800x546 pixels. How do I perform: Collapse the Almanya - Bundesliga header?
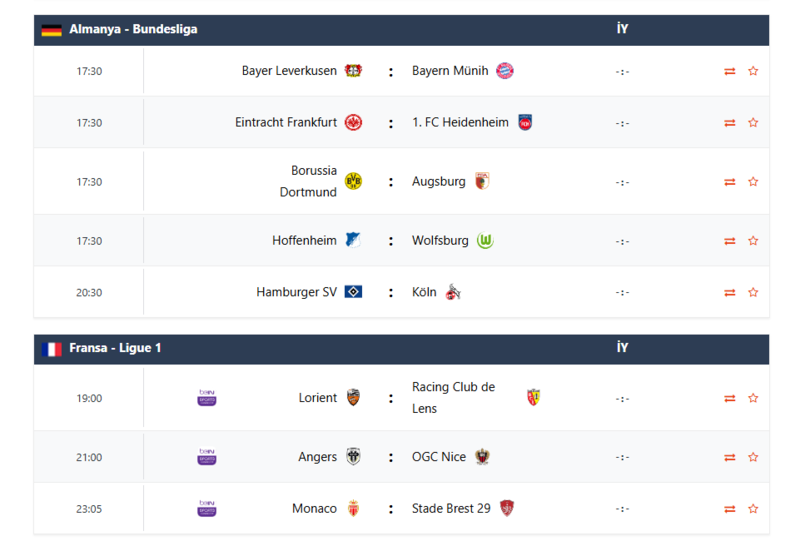tap(133, 30)
